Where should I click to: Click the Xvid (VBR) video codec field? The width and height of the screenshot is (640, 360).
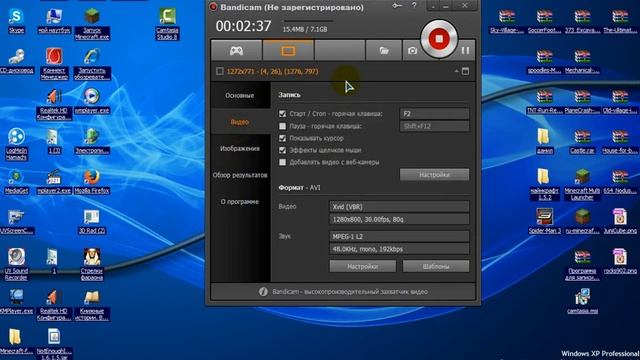(399, 207)
